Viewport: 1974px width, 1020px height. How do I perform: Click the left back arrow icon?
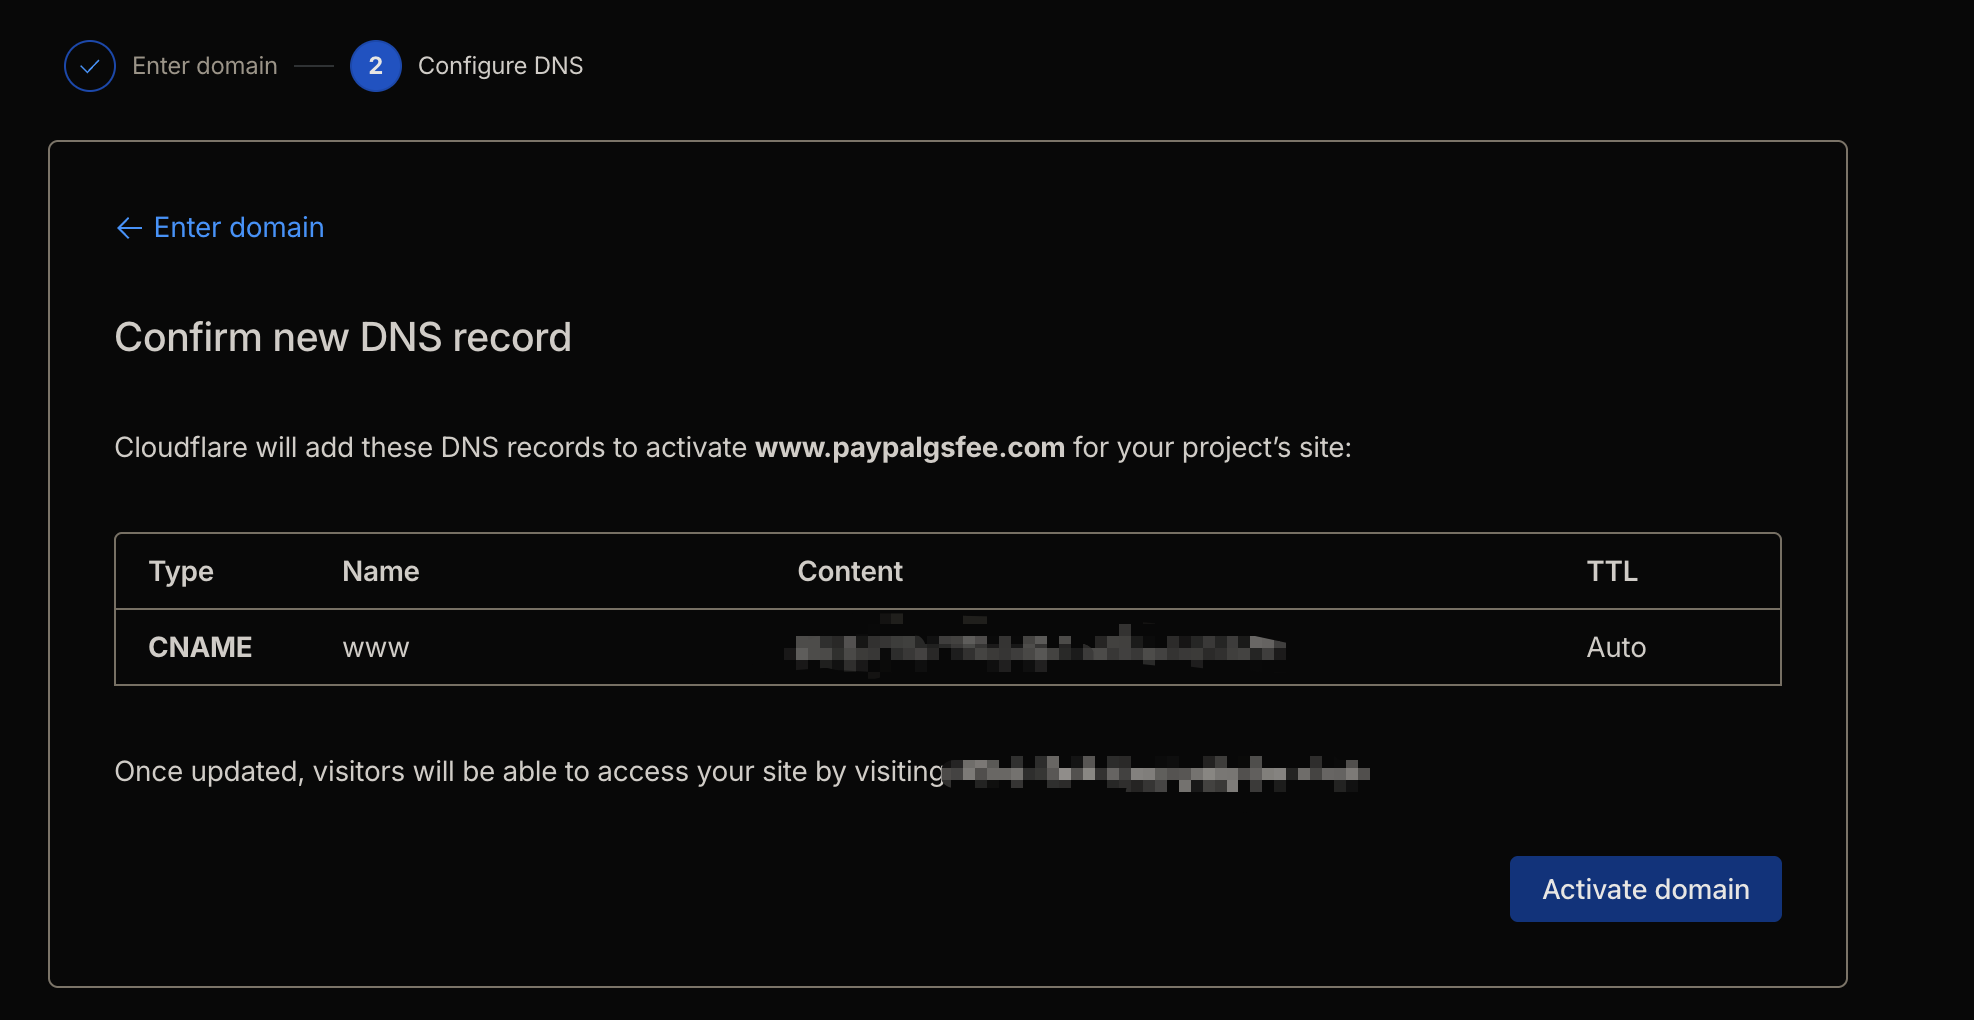click(129, 228)
